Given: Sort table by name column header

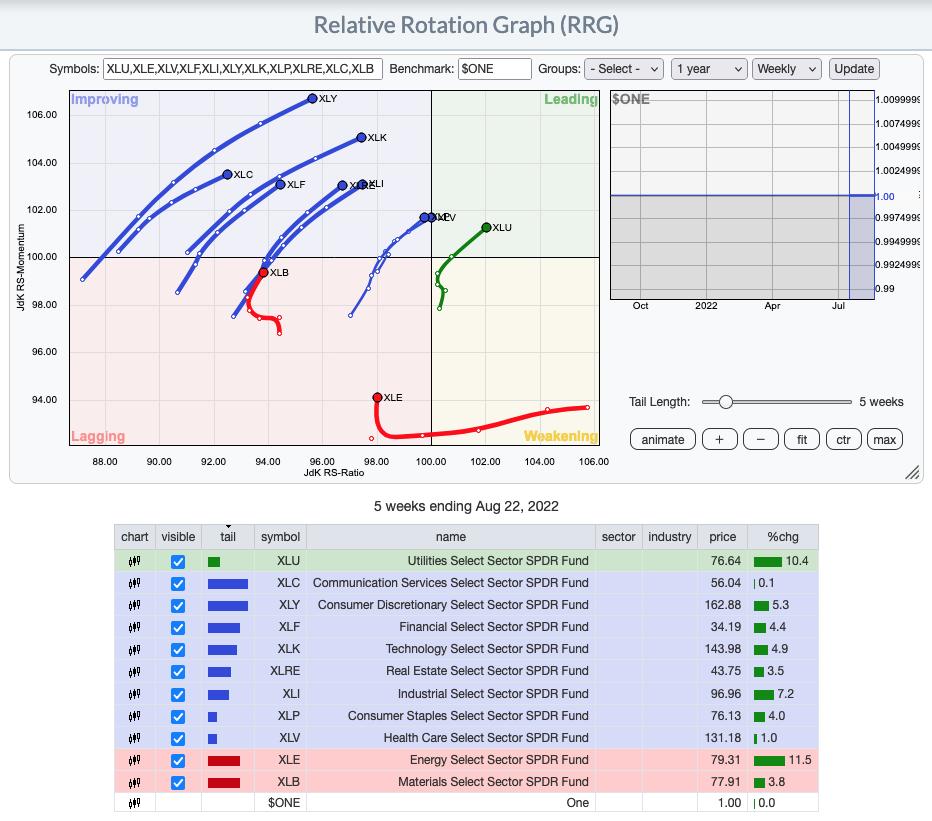Looking at the screenshot, I should coord(451,537).
